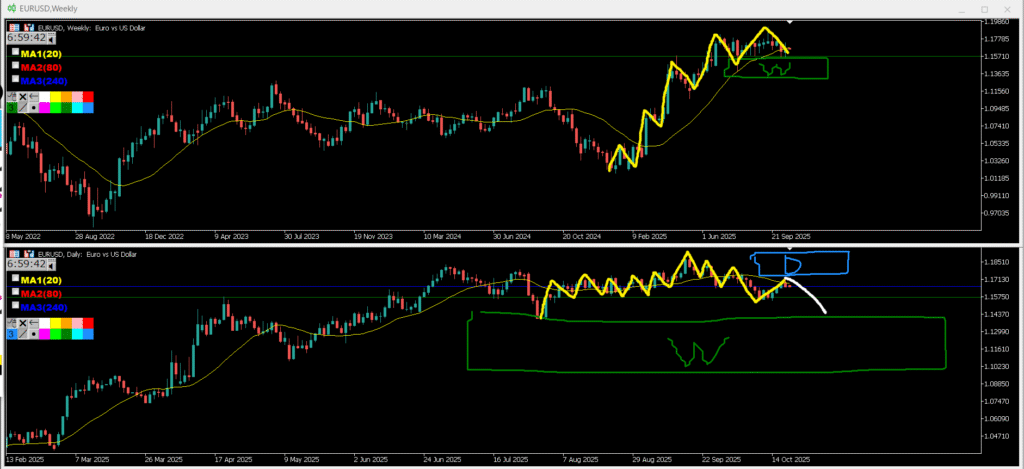Select the line drawing tool on Weekly palette
Image resolution: width=1024 pixels, height=469 pixels.
click(x=23, y=108)
